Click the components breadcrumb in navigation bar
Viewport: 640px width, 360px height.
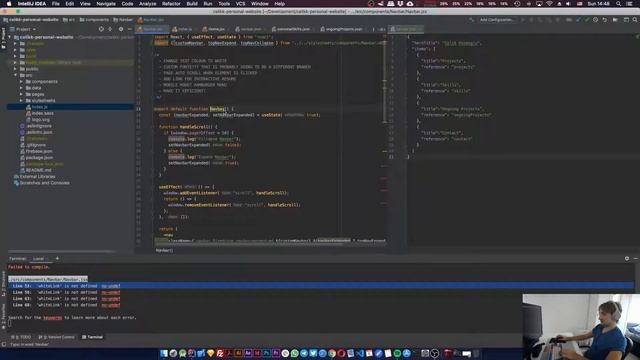[94, 20]
